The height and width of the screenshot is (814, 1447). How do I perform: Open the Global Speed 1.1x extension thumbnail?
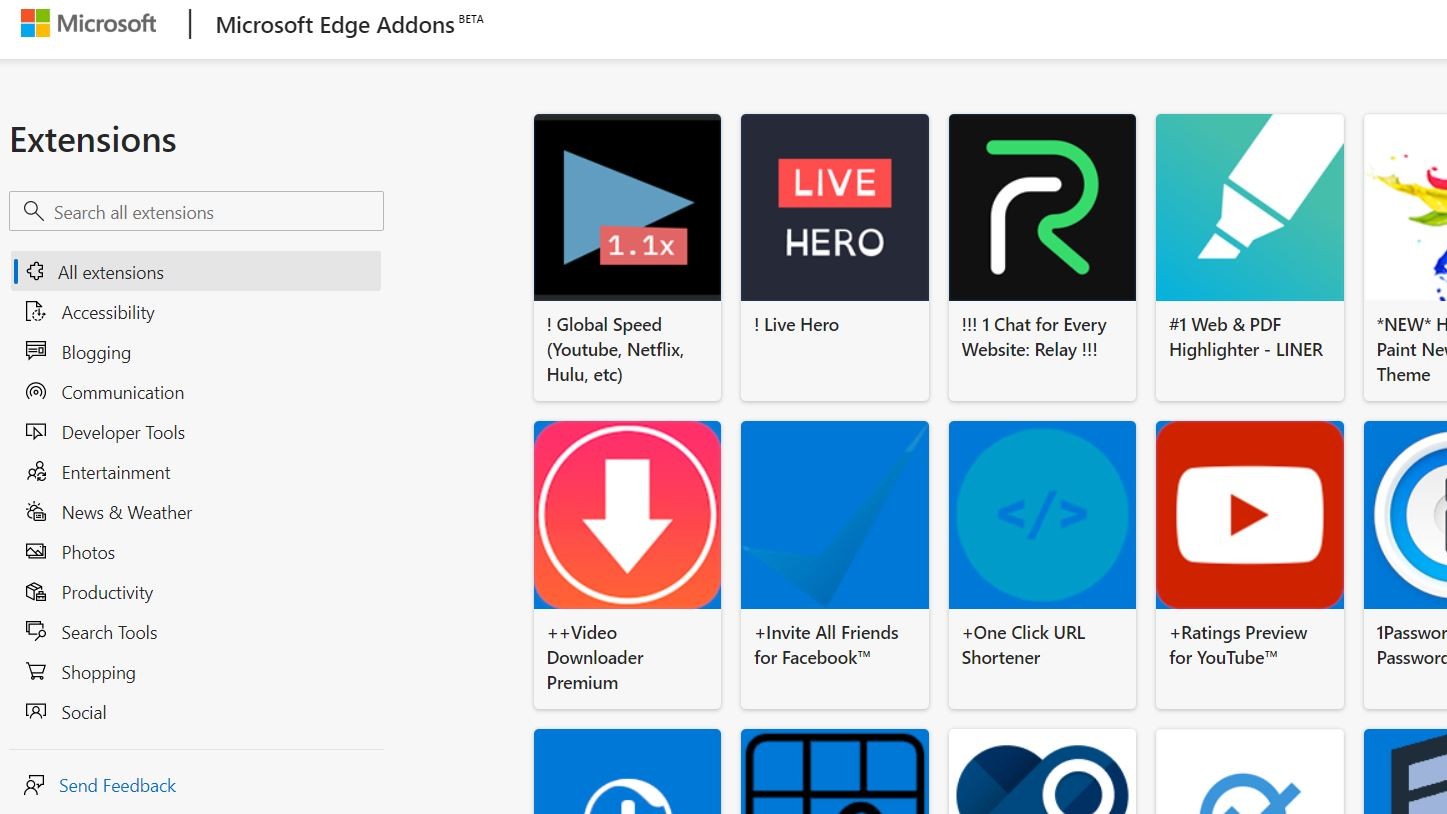[627, 207]
